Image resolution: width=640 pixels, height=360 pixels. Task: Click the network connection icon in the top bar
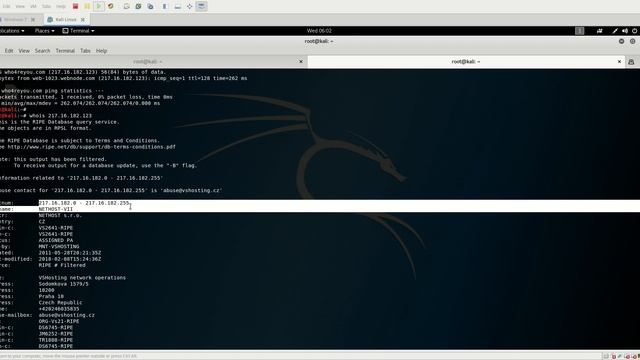click(x=600, y=31)
